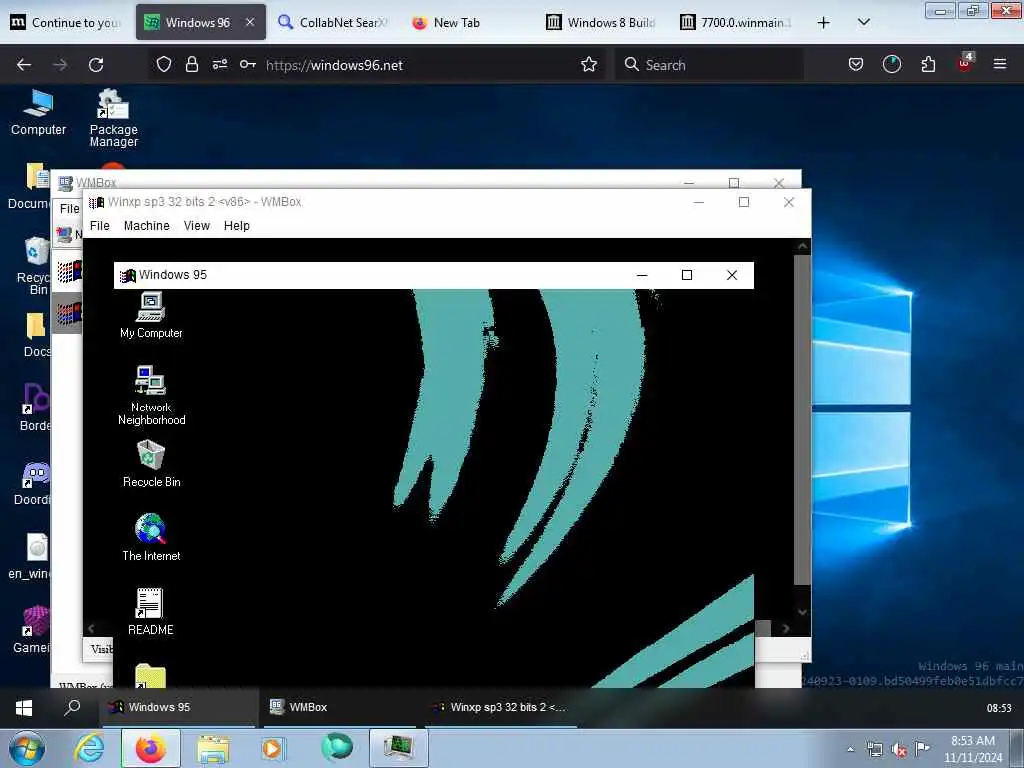Switch to the CollabNet browser tab
Image resolution: width=1024 pixels, height=768 pixels.
(334, 22)
